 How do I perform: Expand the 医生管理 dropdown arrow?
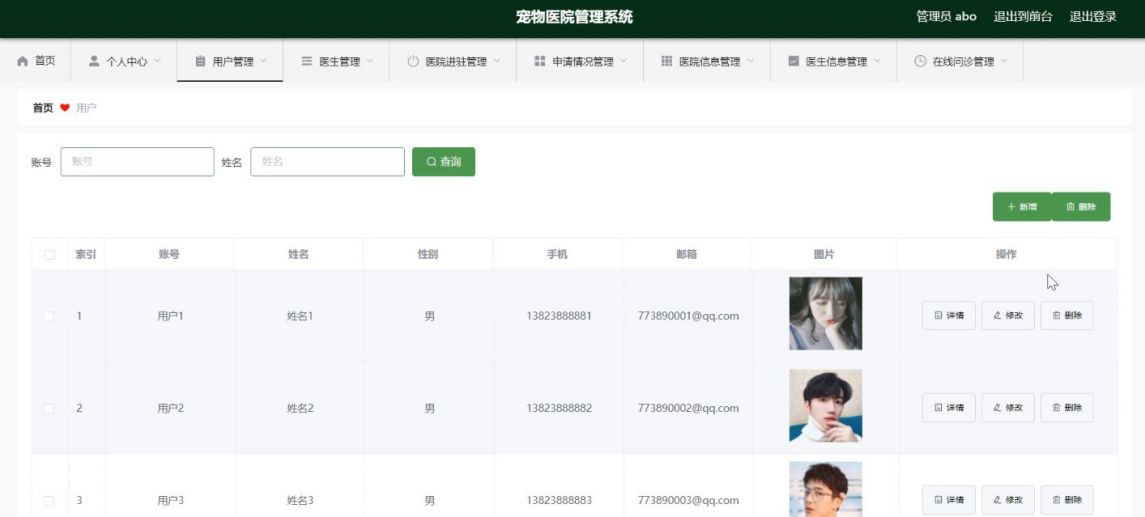tap(370, 61)
